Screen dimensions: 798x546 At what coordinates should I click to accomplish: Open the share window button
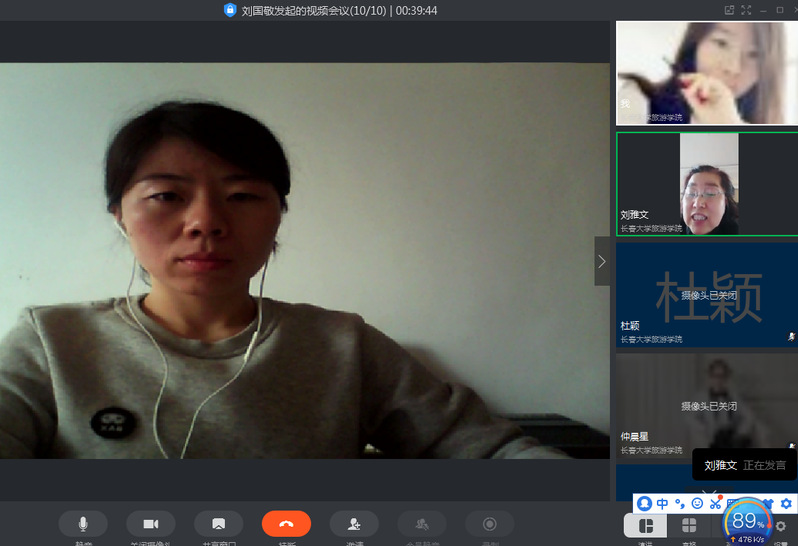[x=218, y=524]
